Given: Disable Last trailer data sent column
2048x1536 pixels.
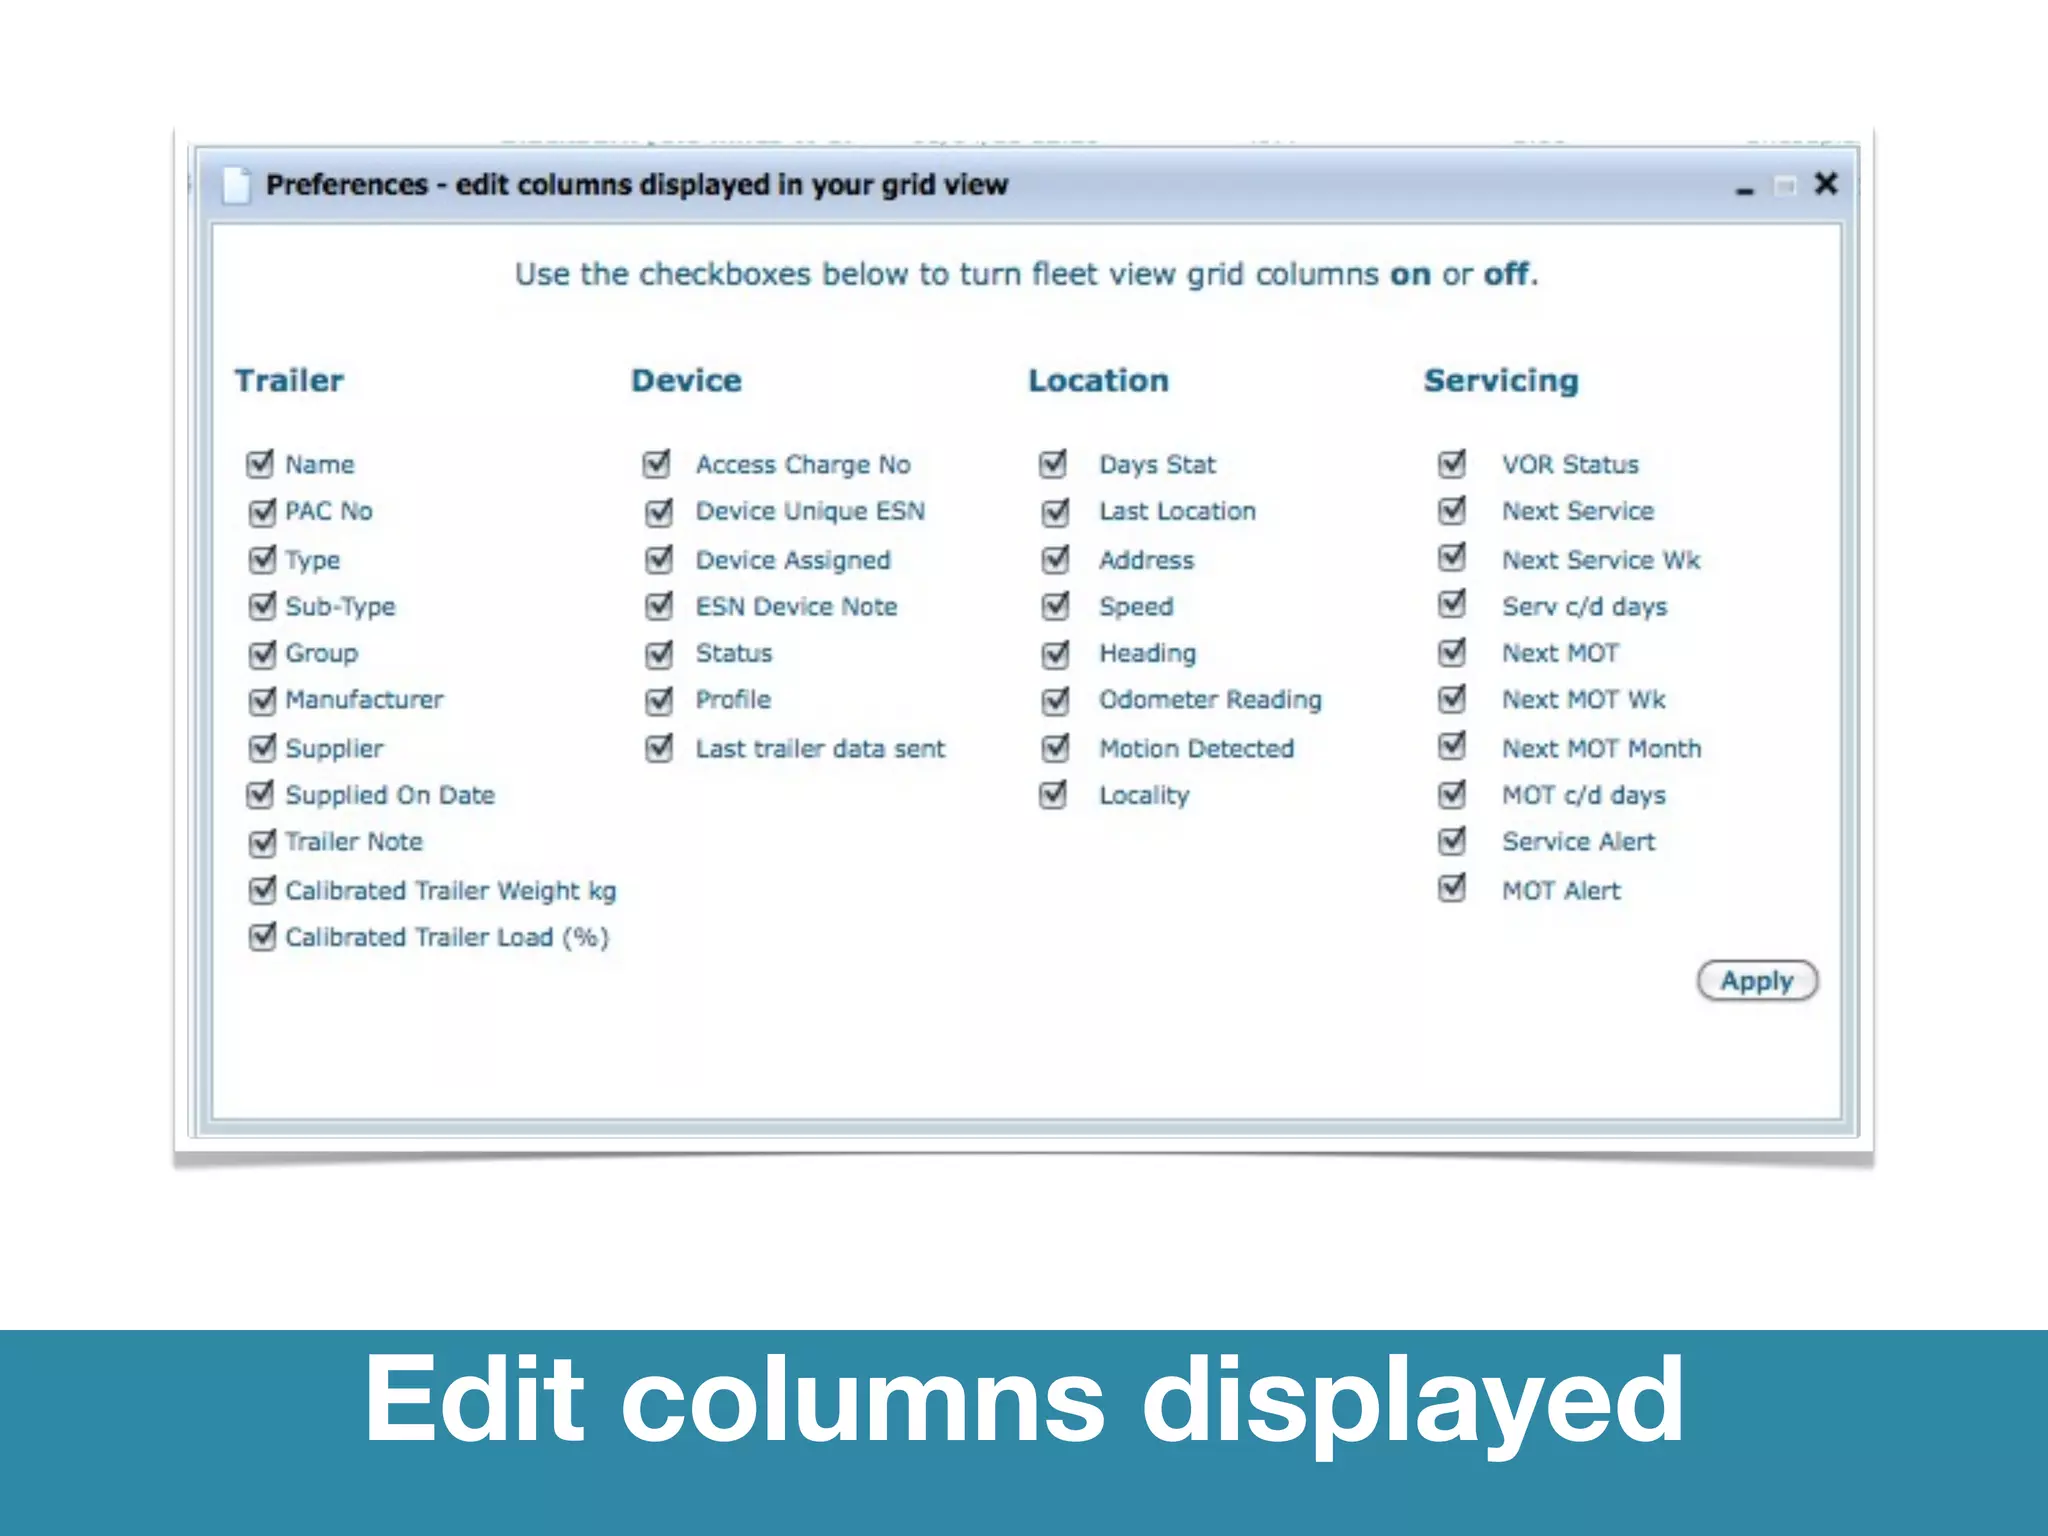Looking at the screenshot, I should point(658,748).
